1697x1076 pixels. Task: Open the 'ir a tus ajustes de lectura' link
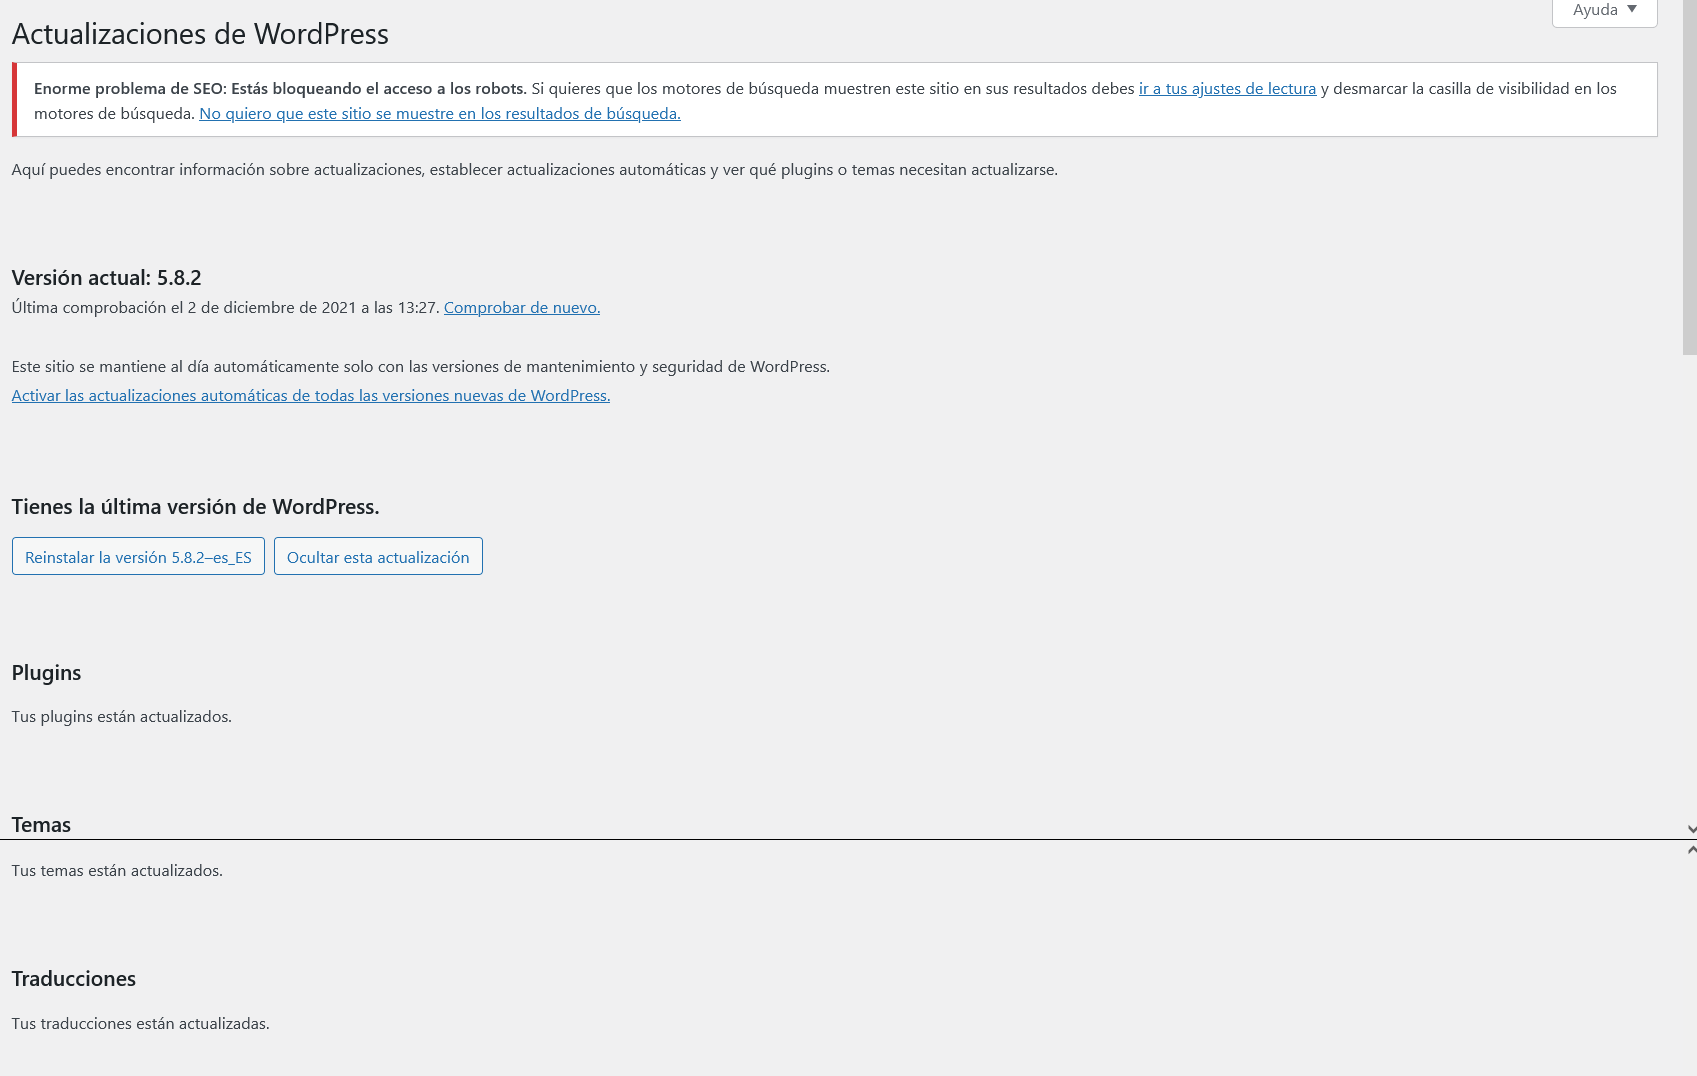coord(1227,89)
